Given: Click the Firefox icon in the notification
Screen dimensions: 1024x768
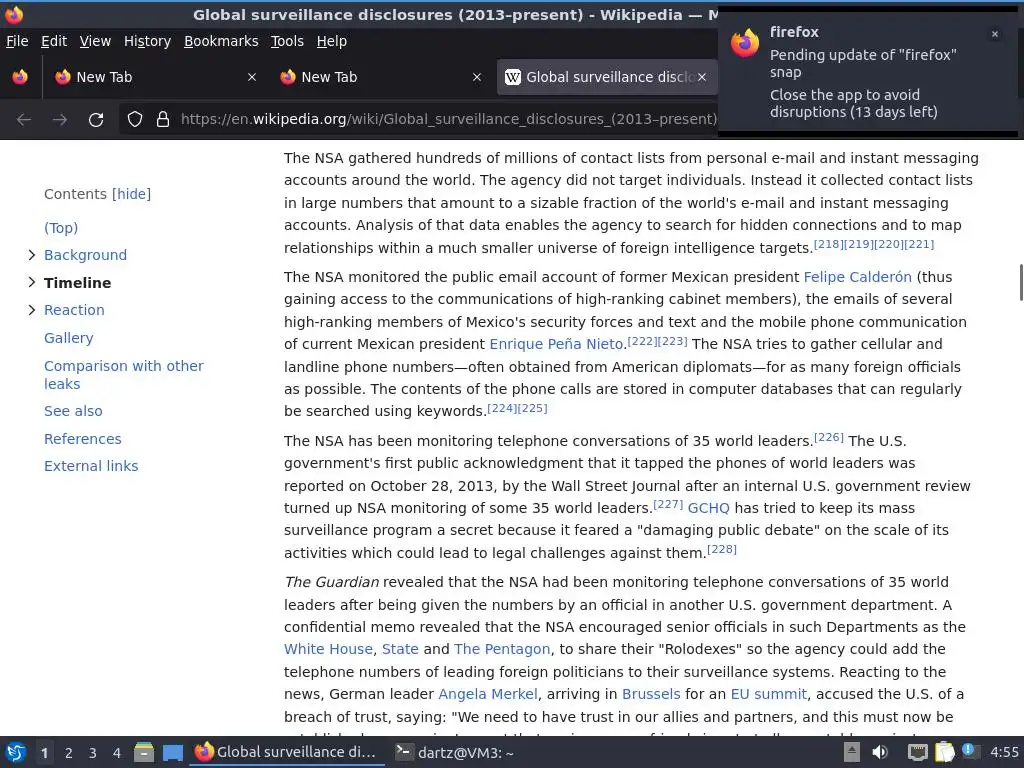Looking at the screenshot, I should [x=745, y=44].
